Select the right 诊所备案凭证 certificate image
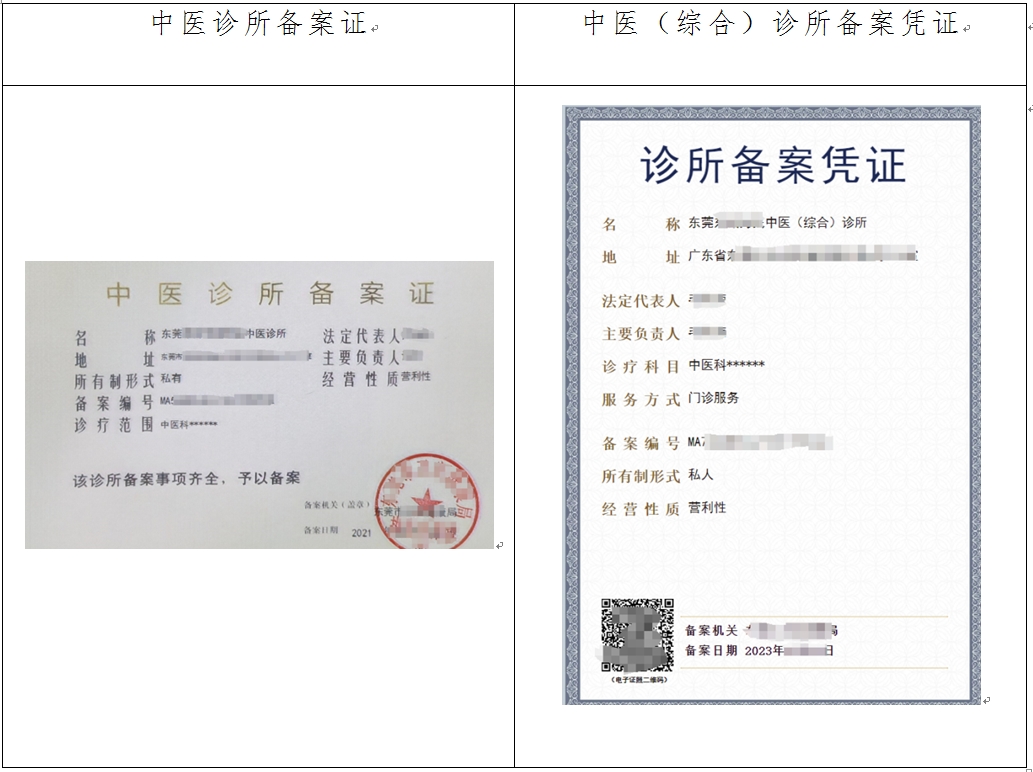 point(771,405)
